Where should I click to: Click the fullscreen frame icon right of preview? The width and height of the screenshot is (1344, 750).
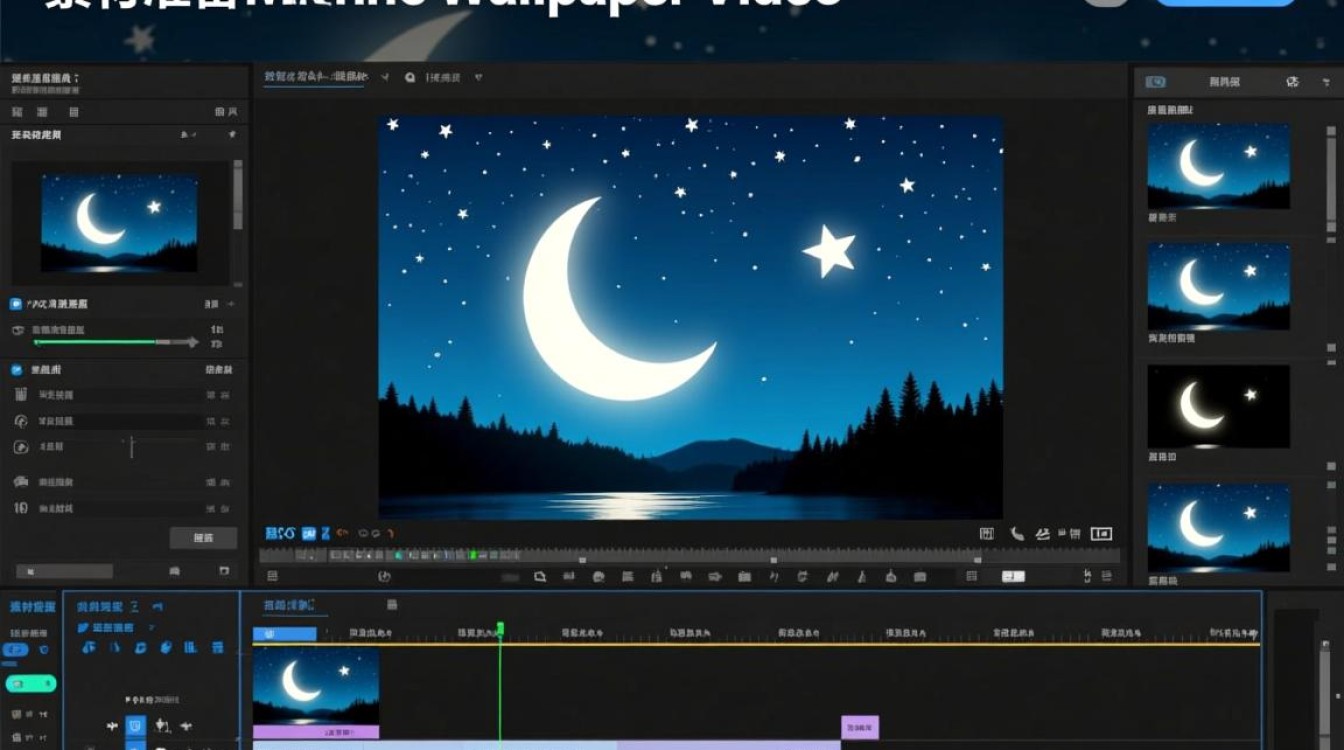click(1101, 534)
